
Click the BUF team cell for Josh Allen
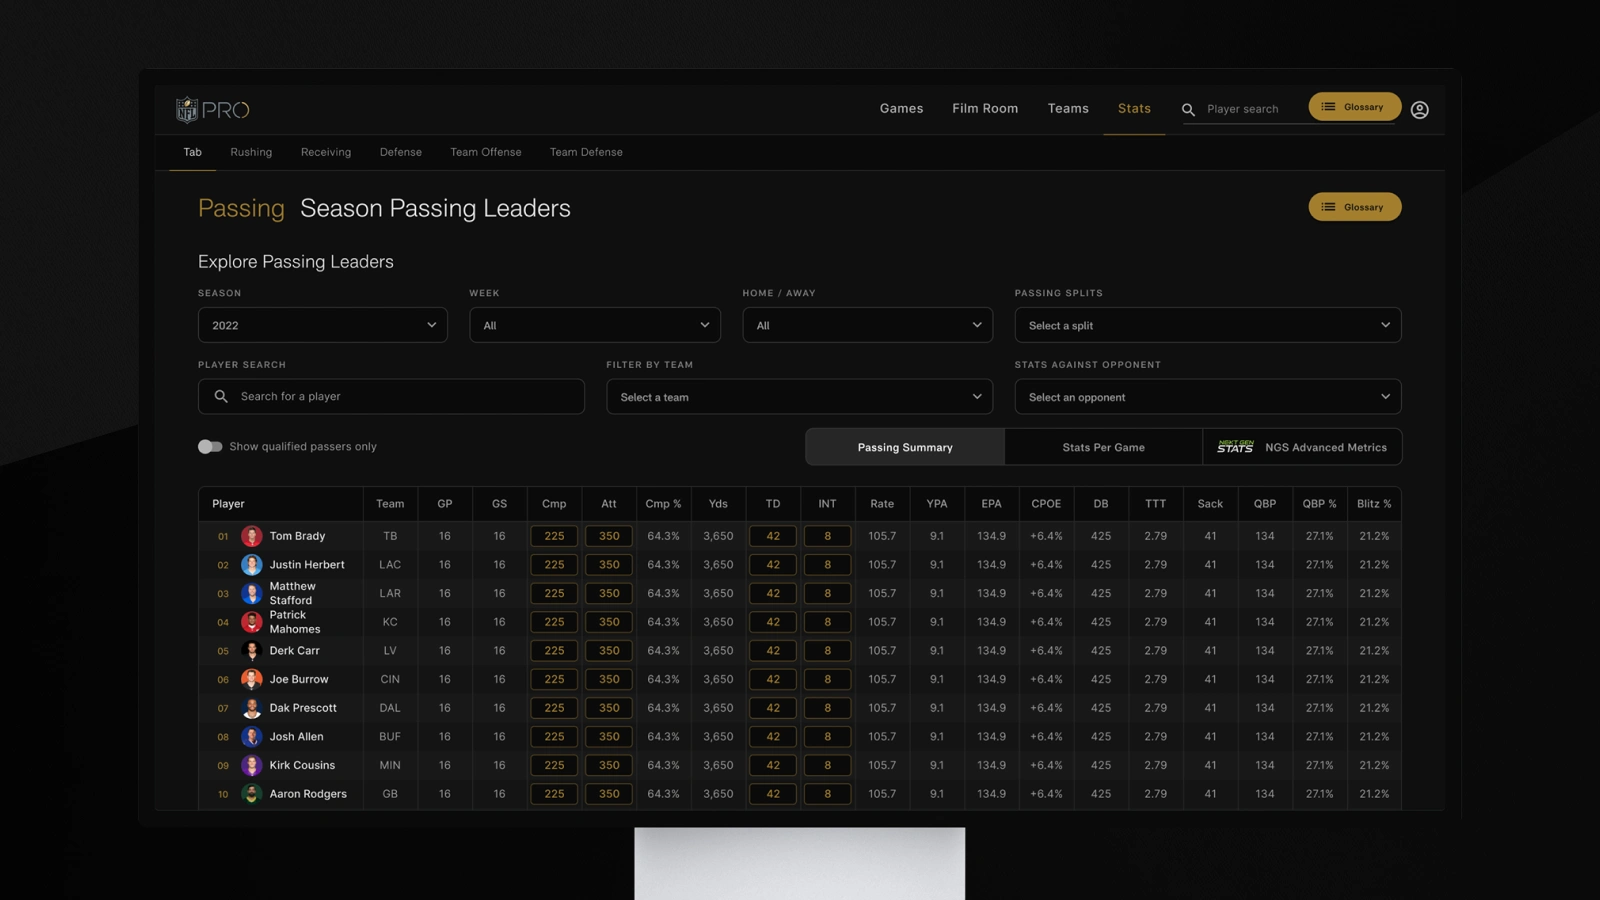[x=390, y=737]
